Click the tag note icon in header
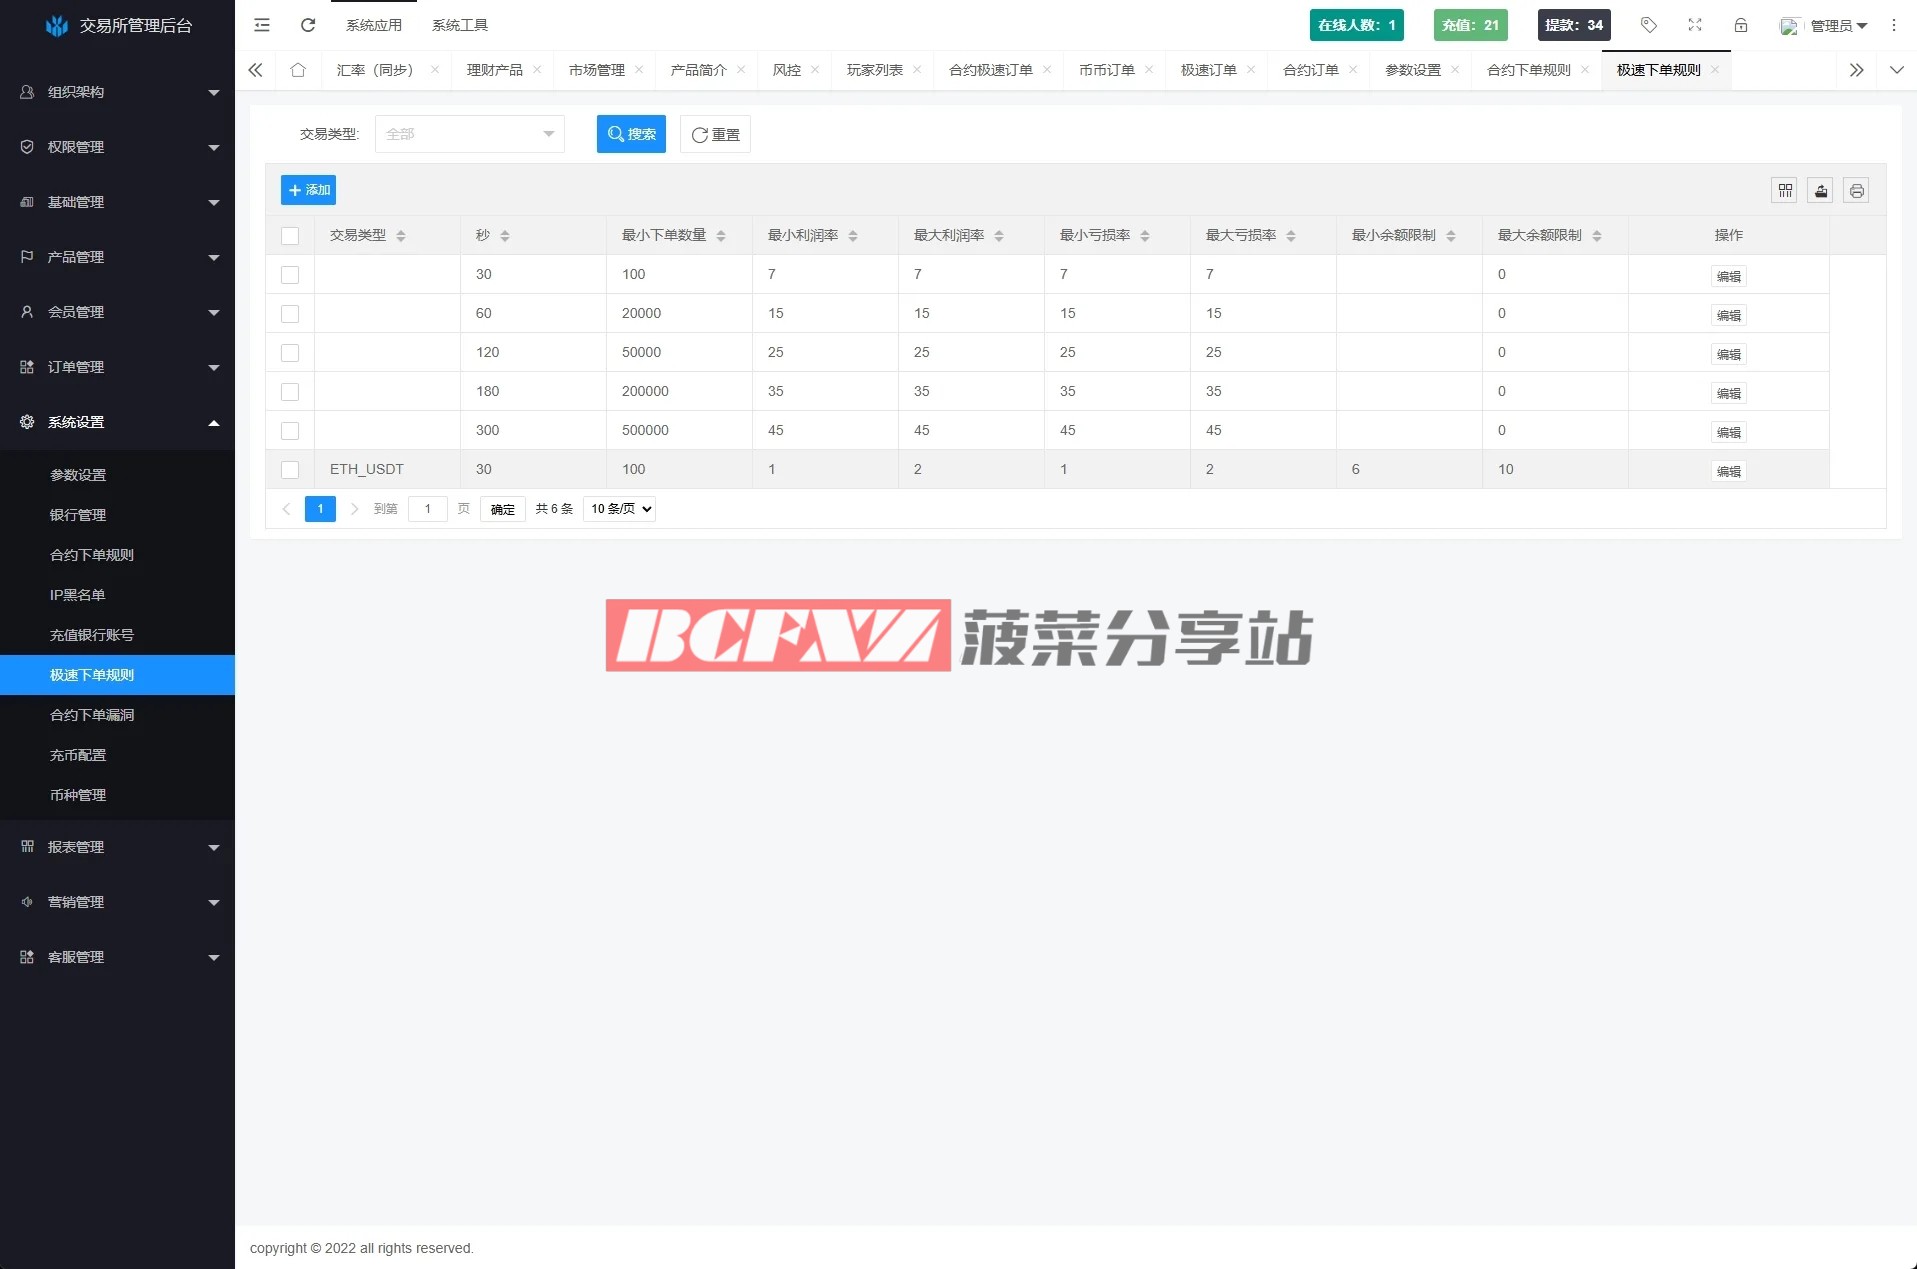The width and height of the screenshot is (1917, 1269). (1649, 25)
